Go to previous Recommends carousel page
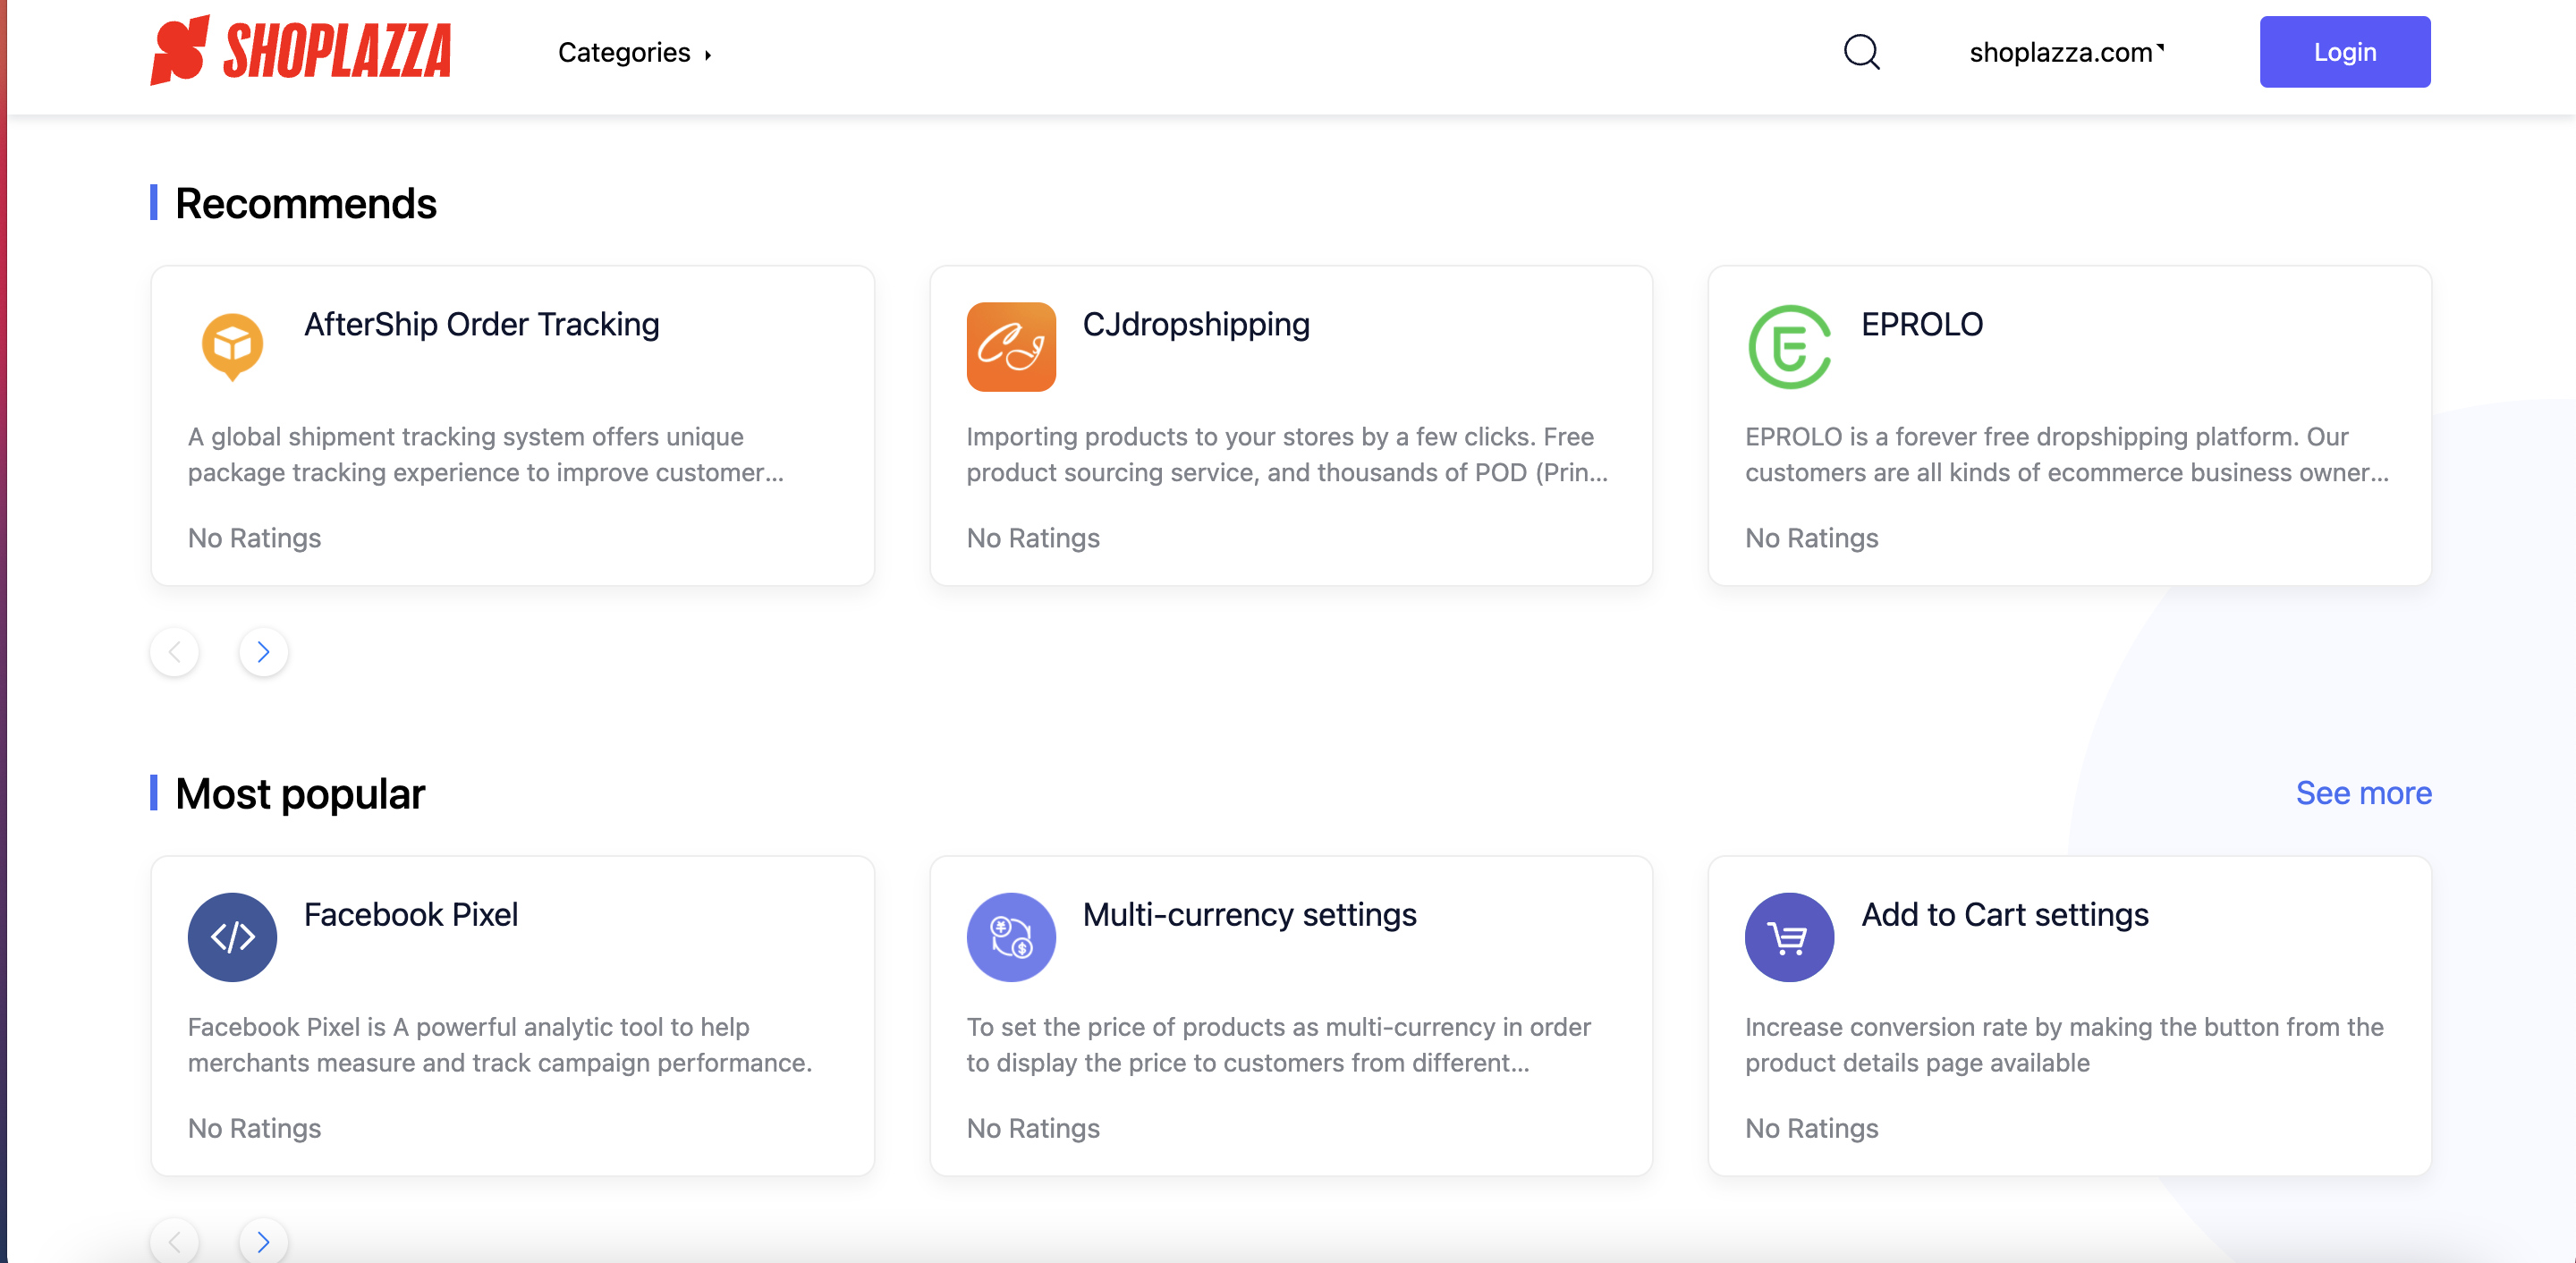This screenshot has height=1263, width=2576. 175,652
